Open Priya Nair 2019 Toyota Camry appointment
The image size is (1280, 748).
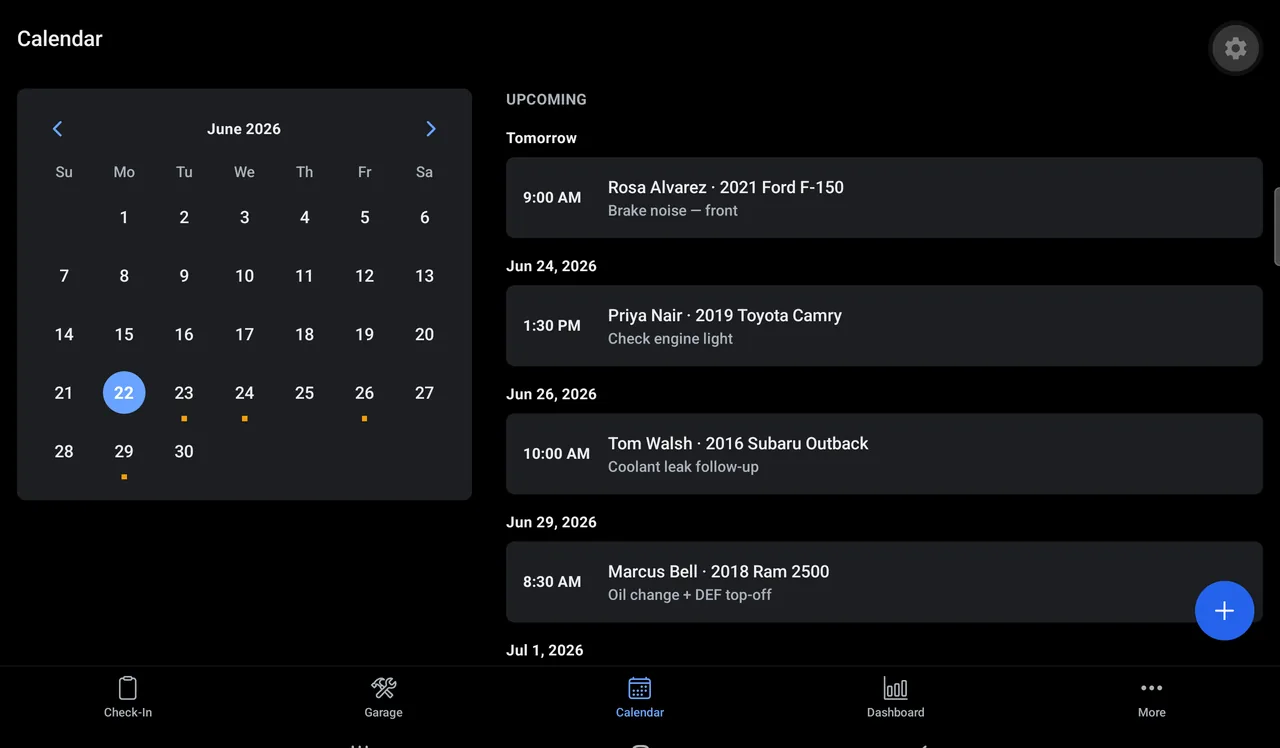pyautogui.click(x=884, y=326)
